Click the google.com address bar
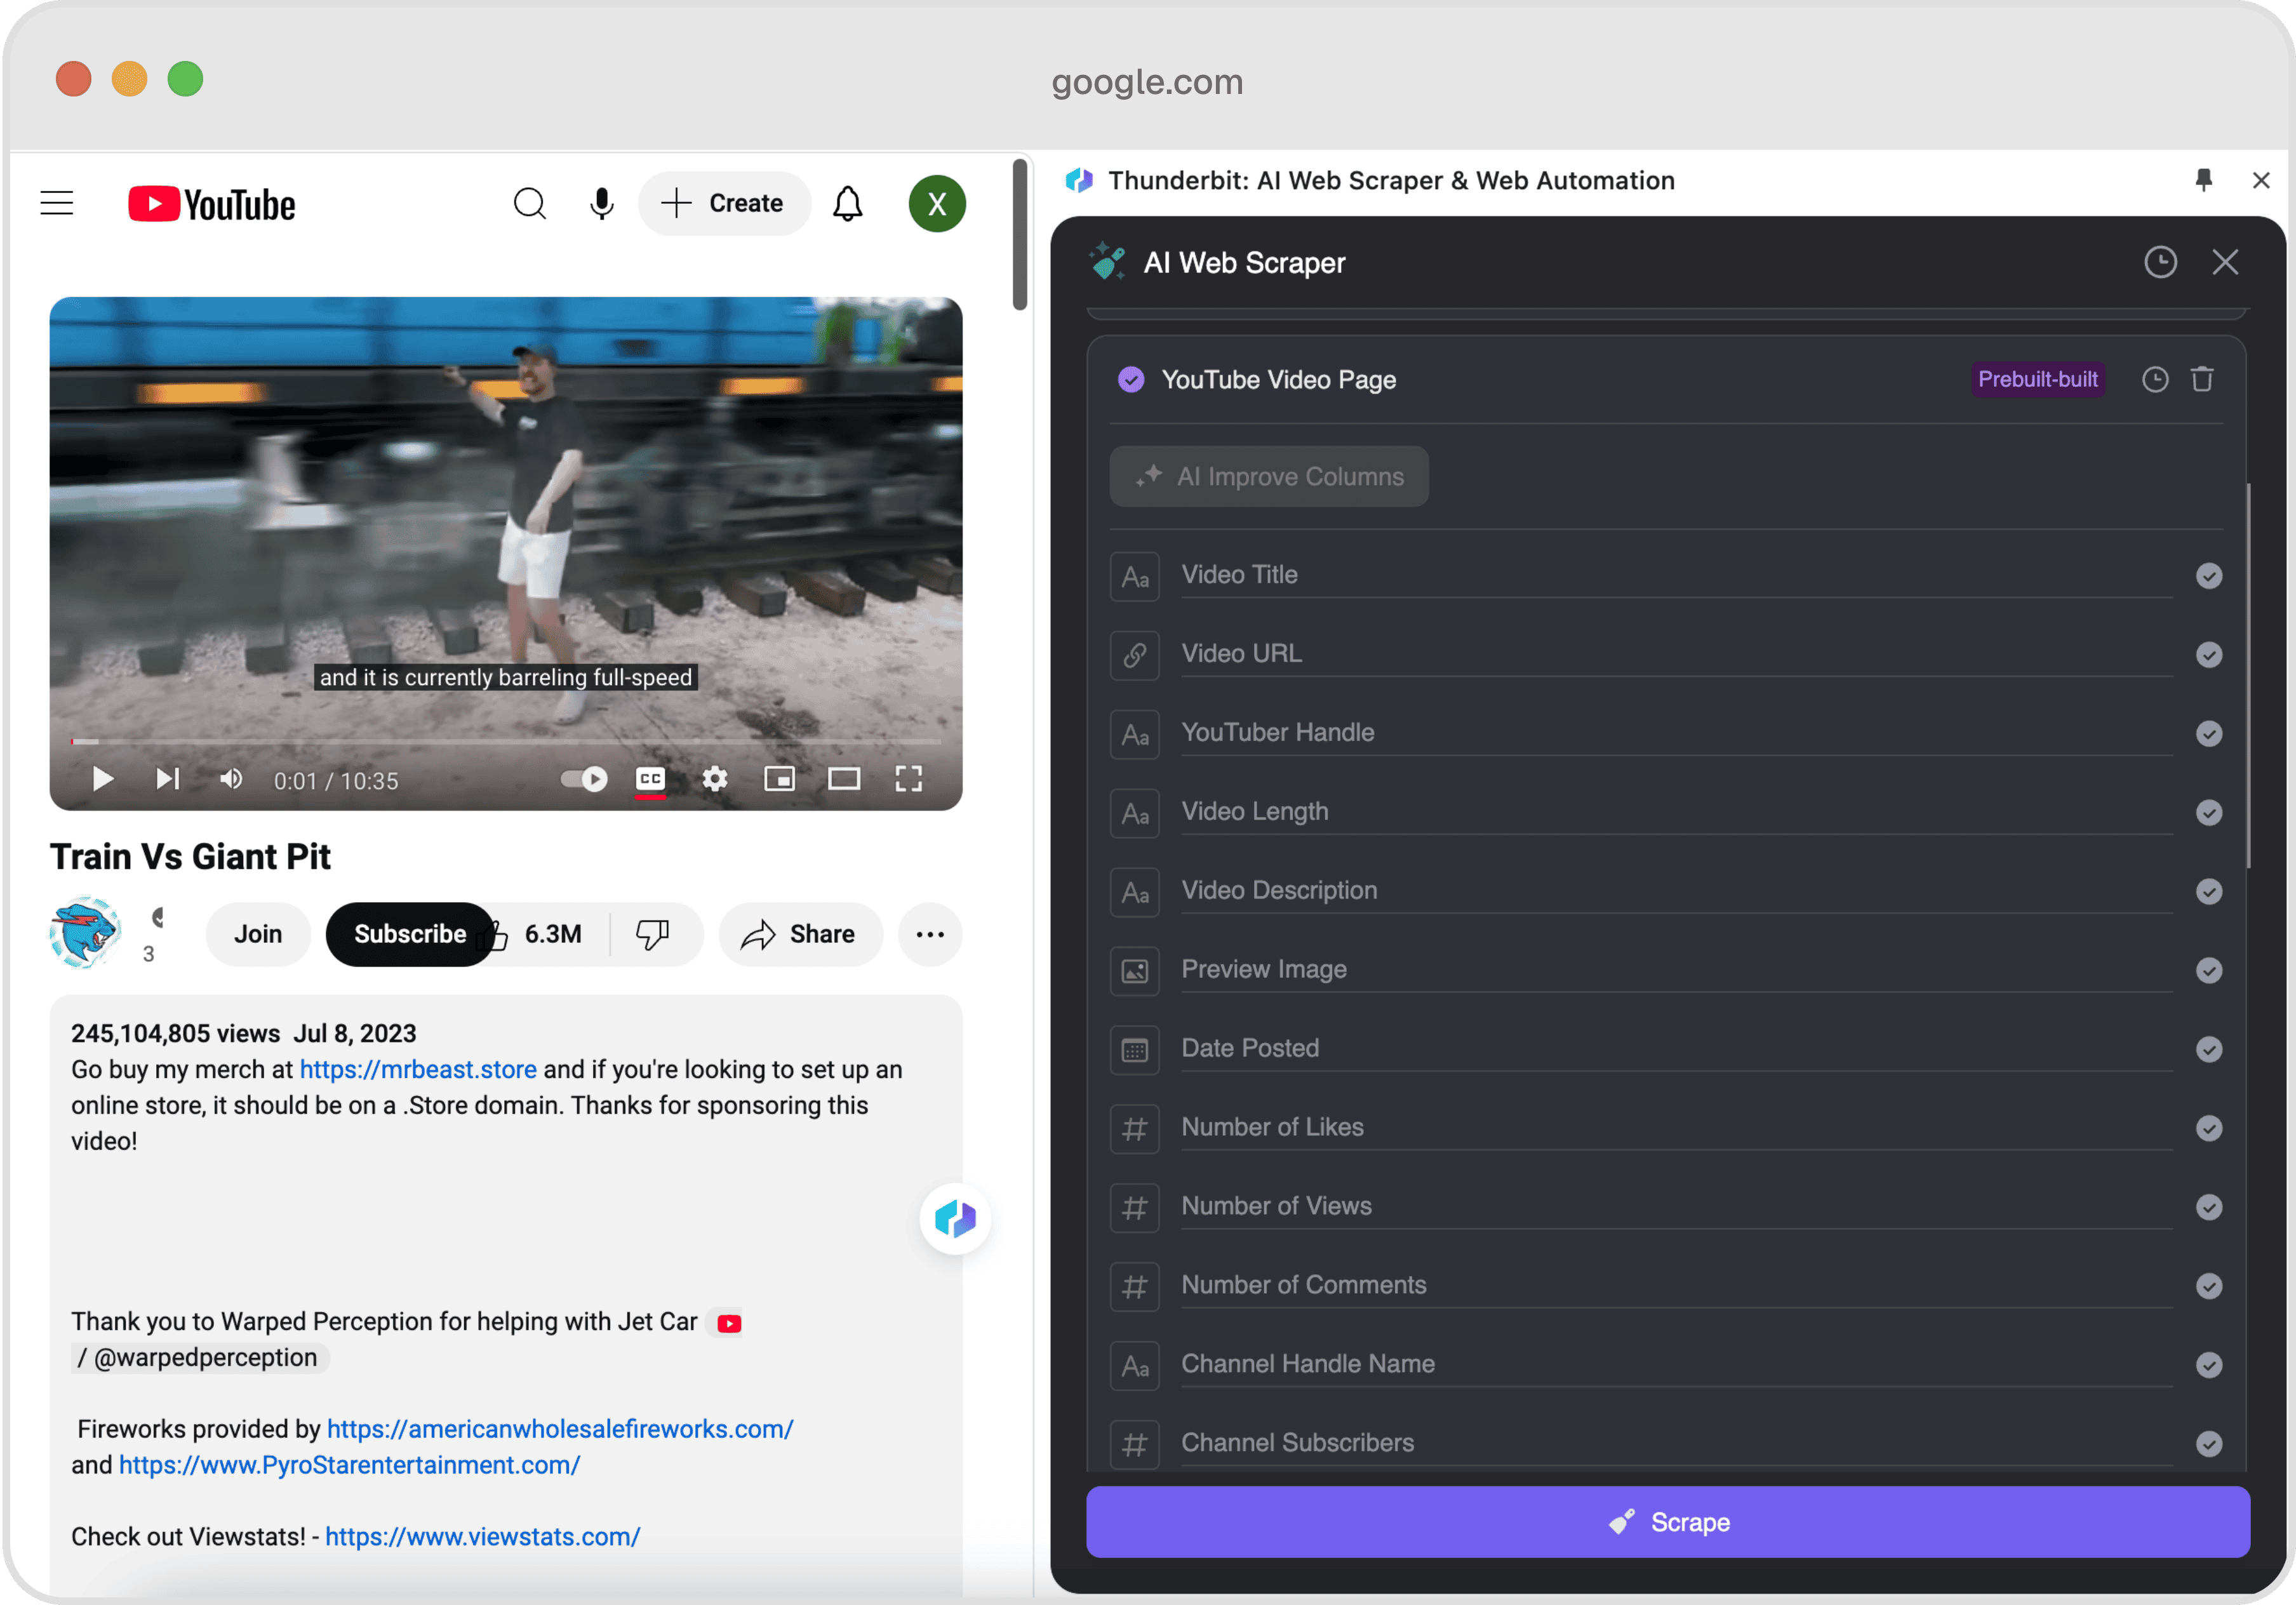2296x1605 pixels. pos(1147,82)
